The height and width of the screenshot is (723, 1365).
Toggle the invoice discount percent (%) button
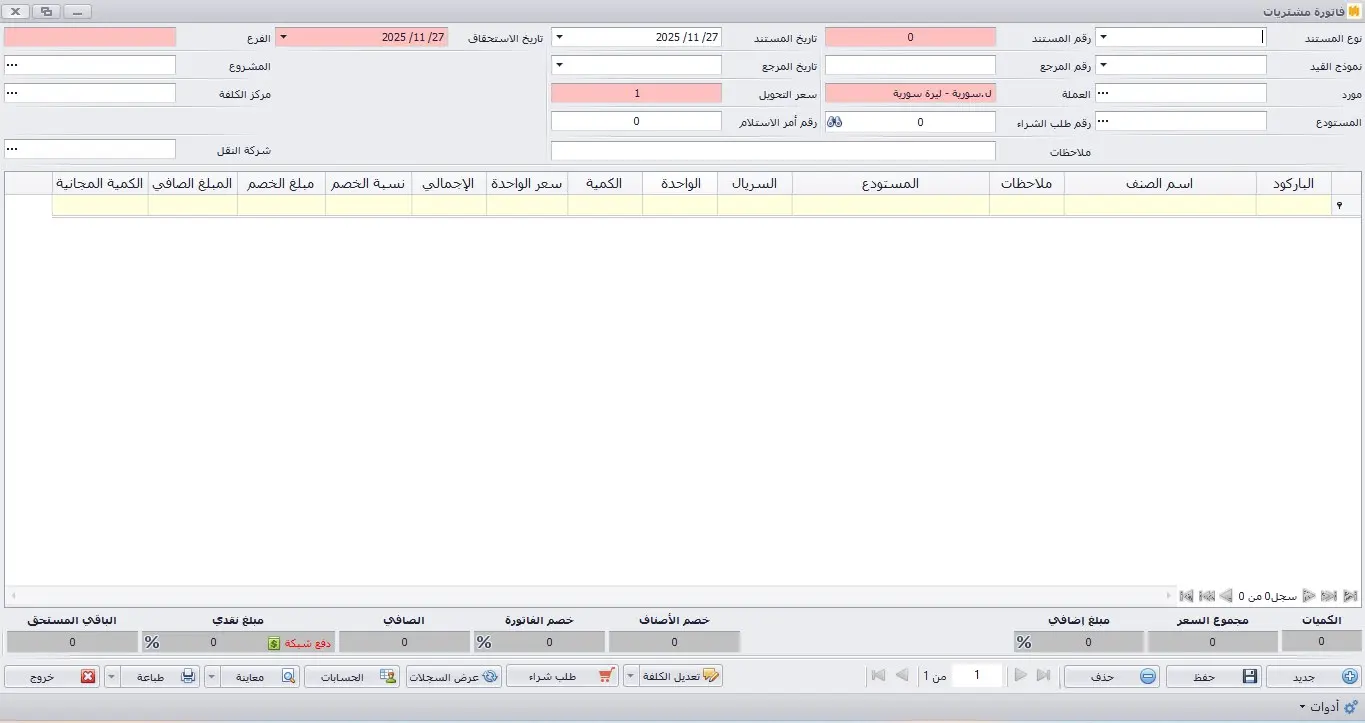482,642
